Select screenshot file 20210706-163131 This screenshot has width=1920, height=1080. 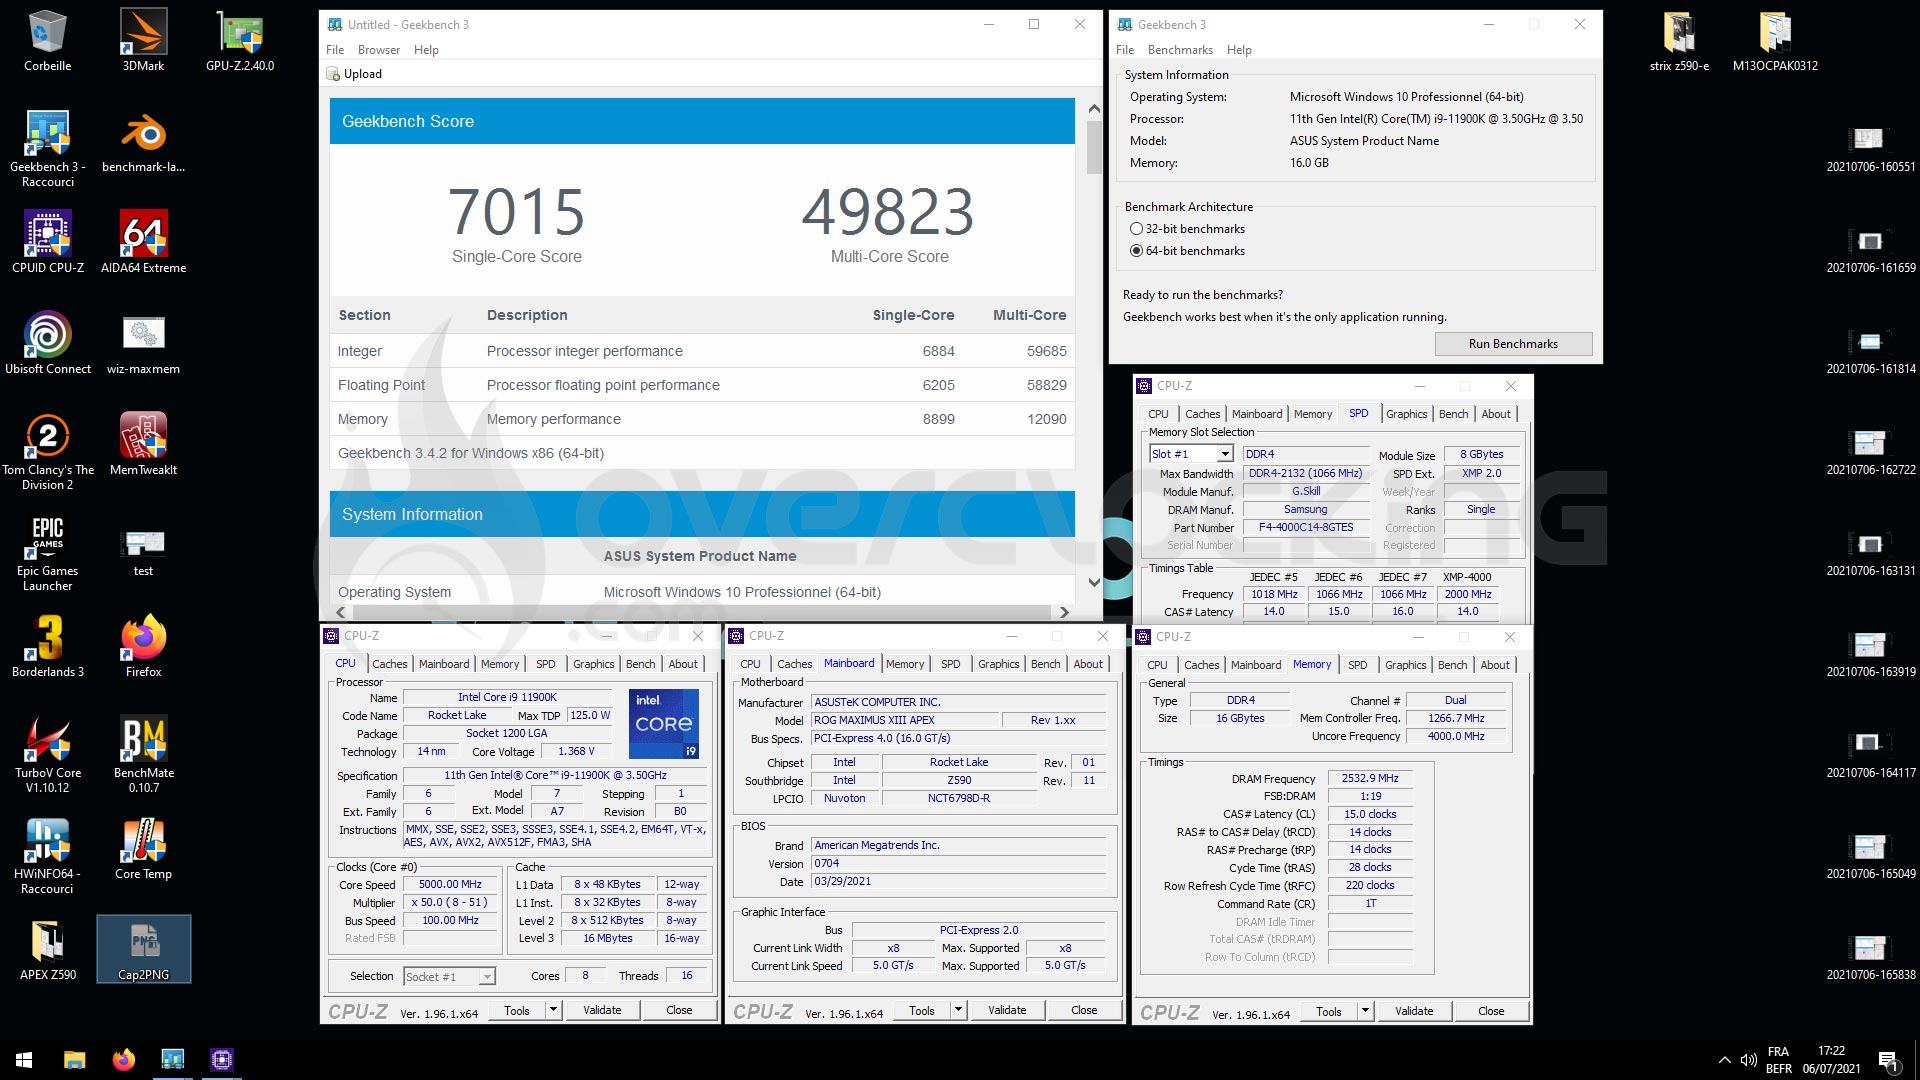tap(1870, 553)
